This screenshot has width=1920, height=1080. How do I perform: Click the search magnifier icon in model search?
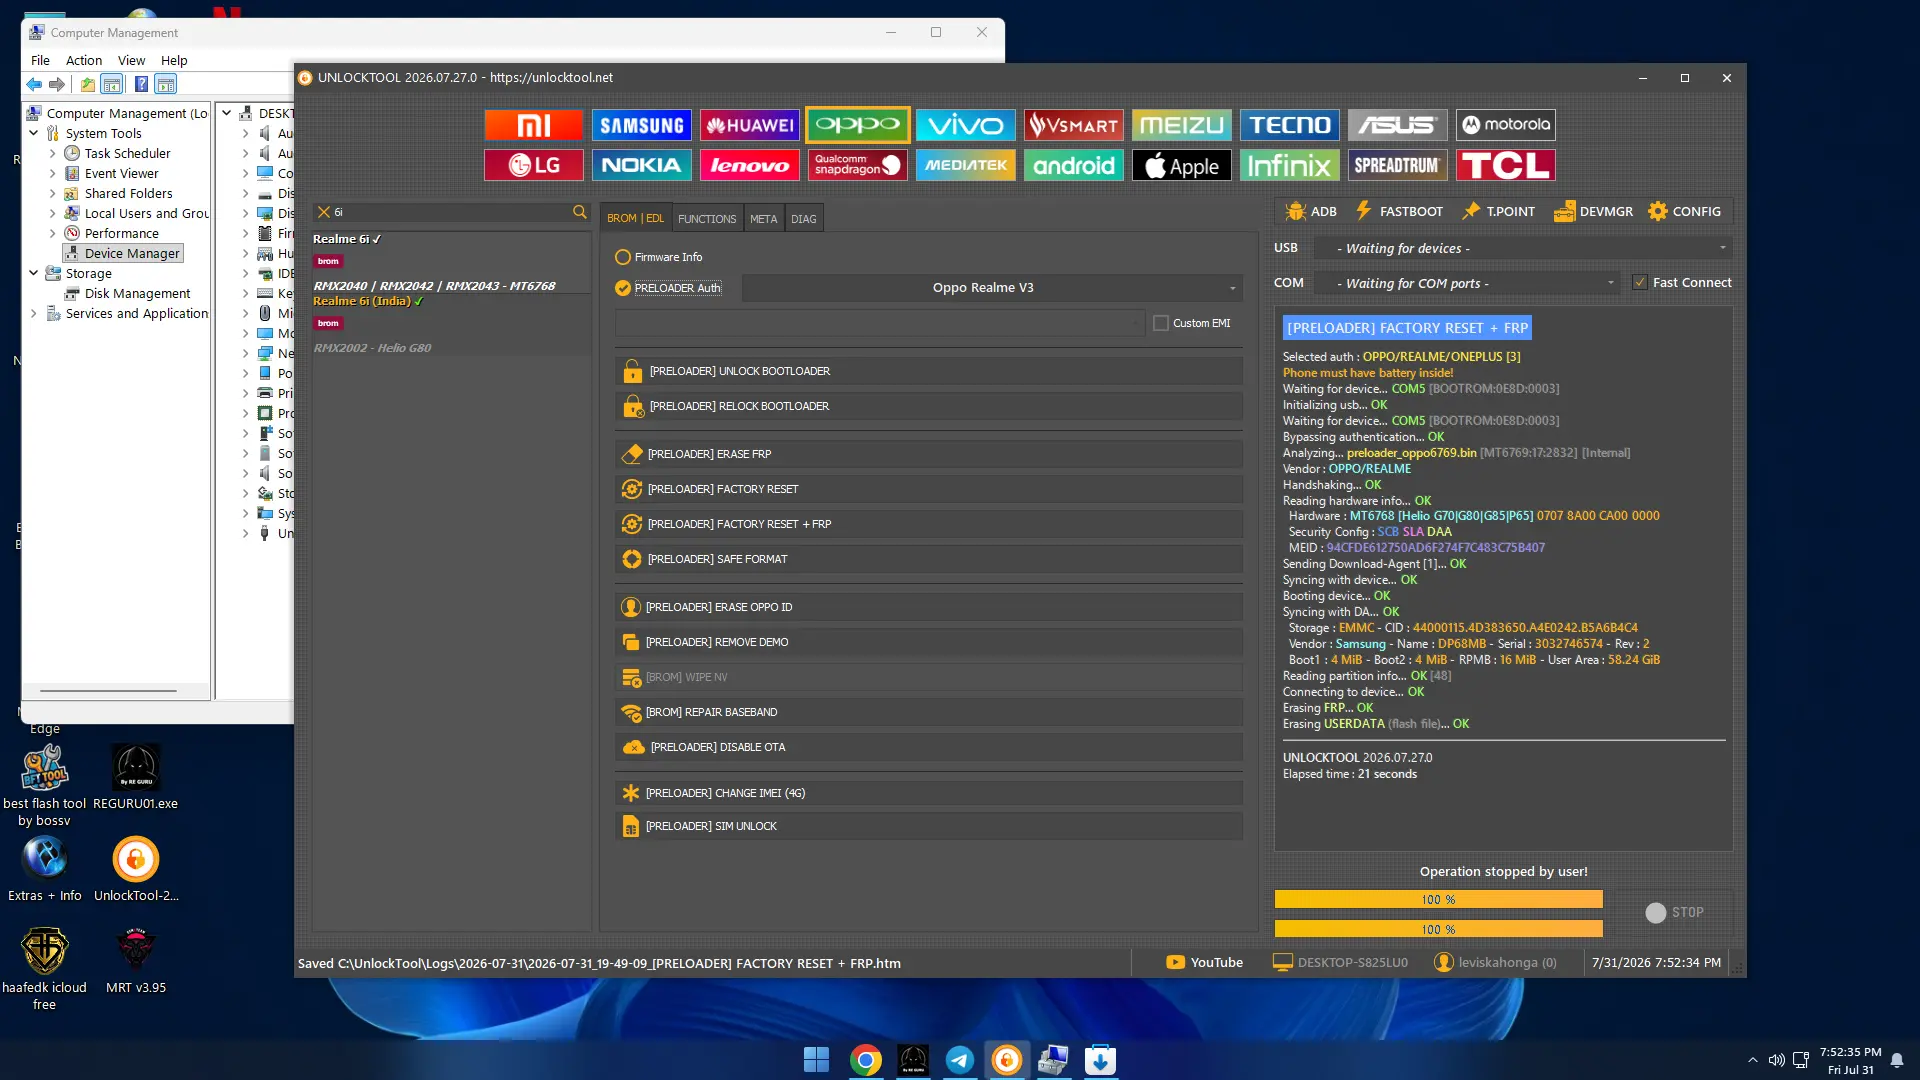click(579, 212)
